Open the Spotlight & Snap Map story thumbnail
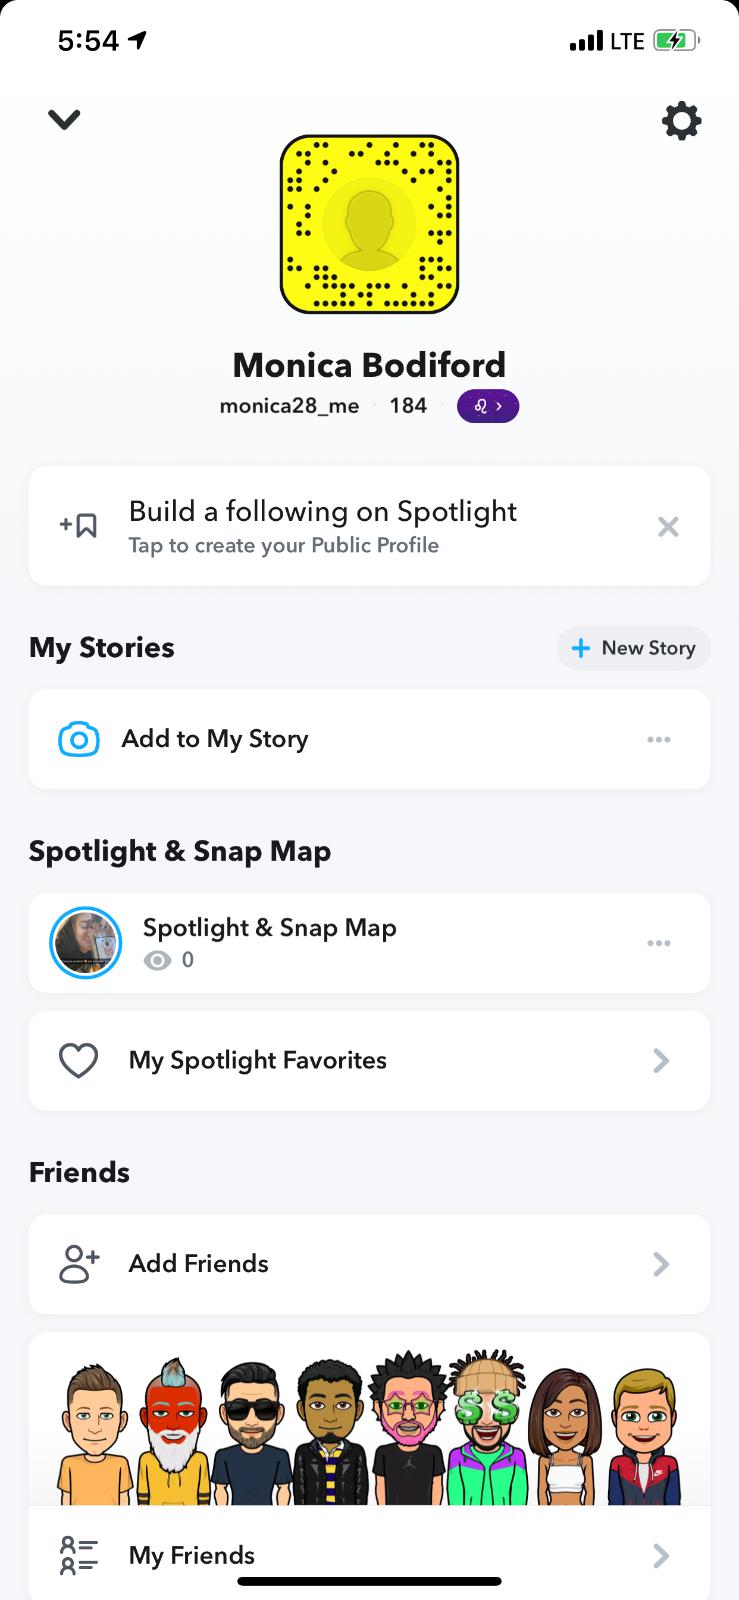The width and height of the screenshot is (739, 1600). point(86,943)
